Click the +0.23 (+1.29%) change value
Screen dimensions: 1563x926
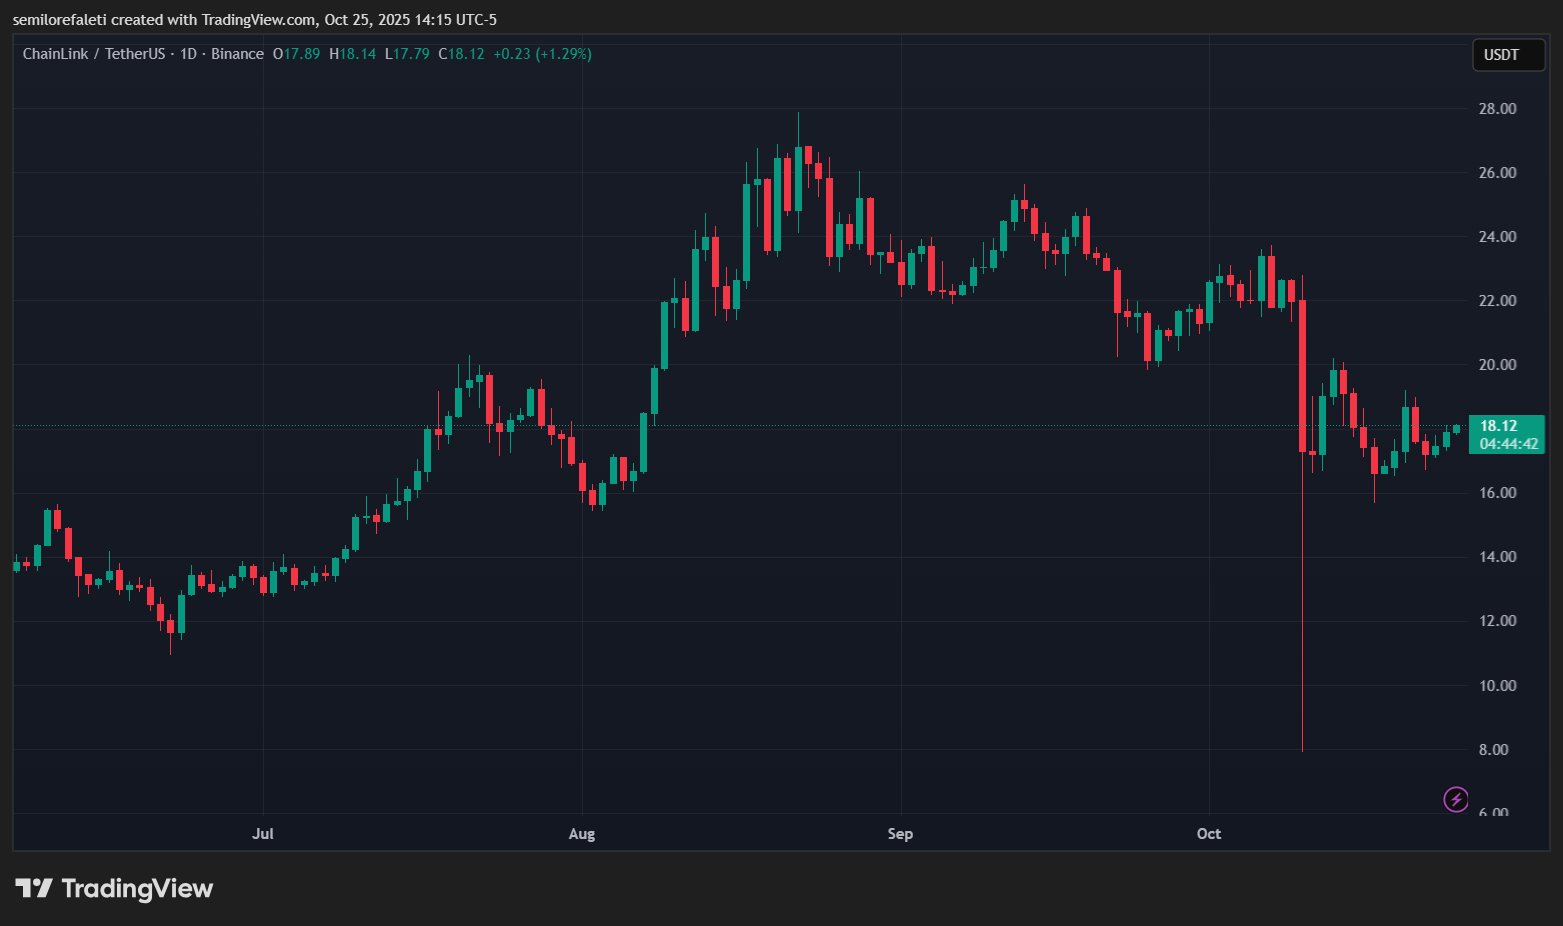click(x=542, y=54)
